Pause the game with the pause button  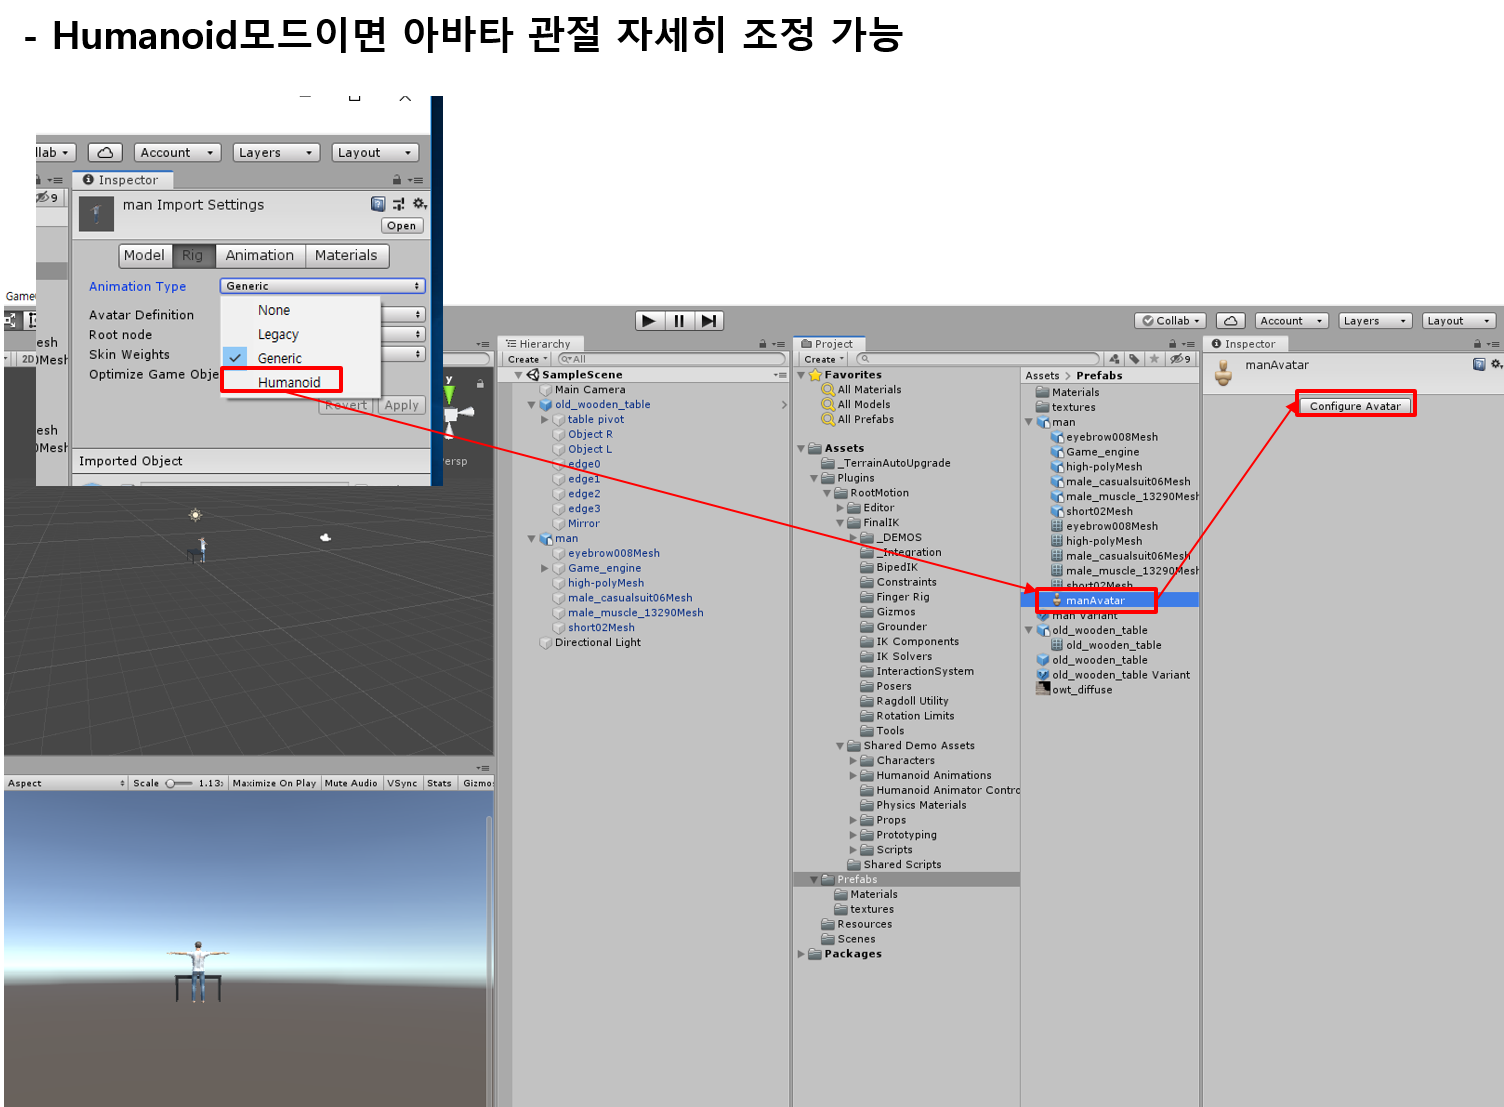[679, 321]
